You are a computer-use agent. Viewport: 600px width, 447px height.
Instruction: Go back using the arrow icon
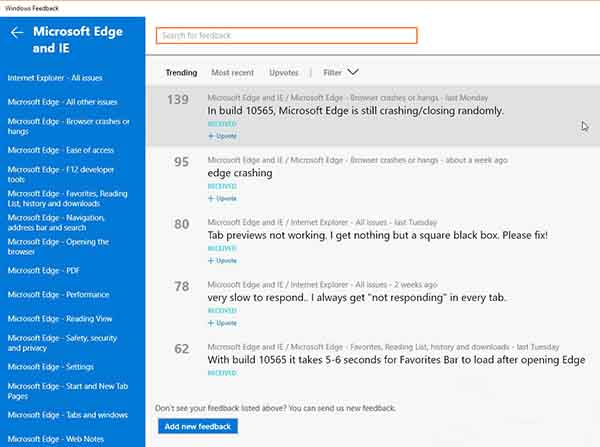point(17,33)
